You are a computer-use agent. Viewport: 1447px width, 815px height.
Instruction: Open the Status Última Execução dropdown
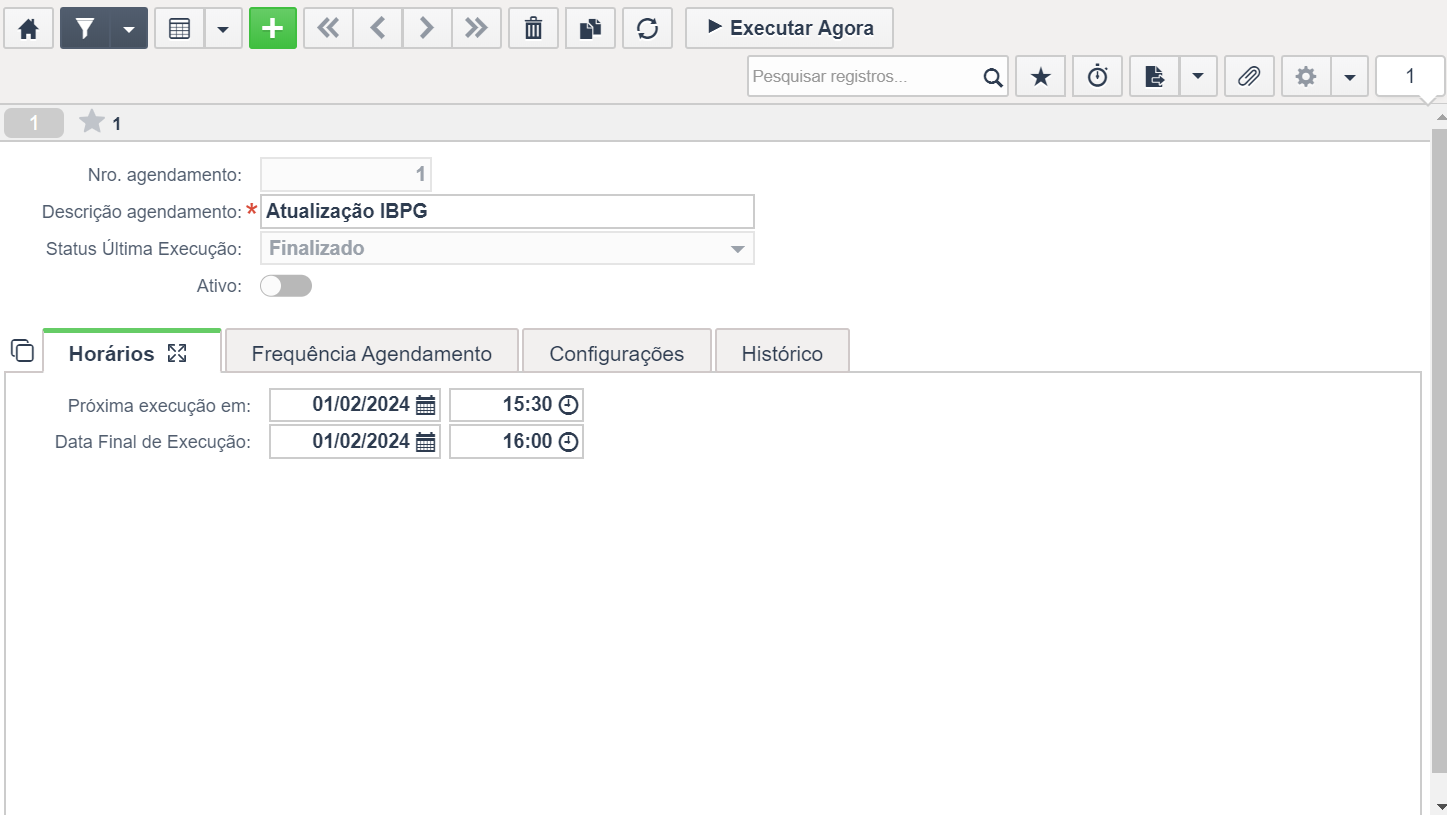pyautogui.click(x=507, y=248)
